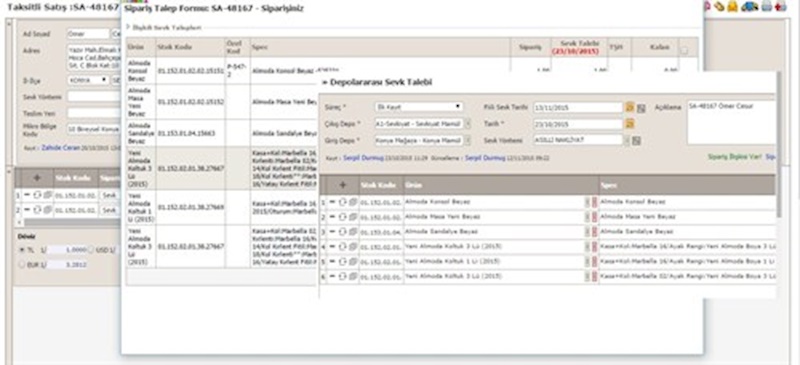Click vertical scrollbar of Depolararası Sevk Talebi panel
Screen dimensions: 800x365
click(x=778, y=143)
